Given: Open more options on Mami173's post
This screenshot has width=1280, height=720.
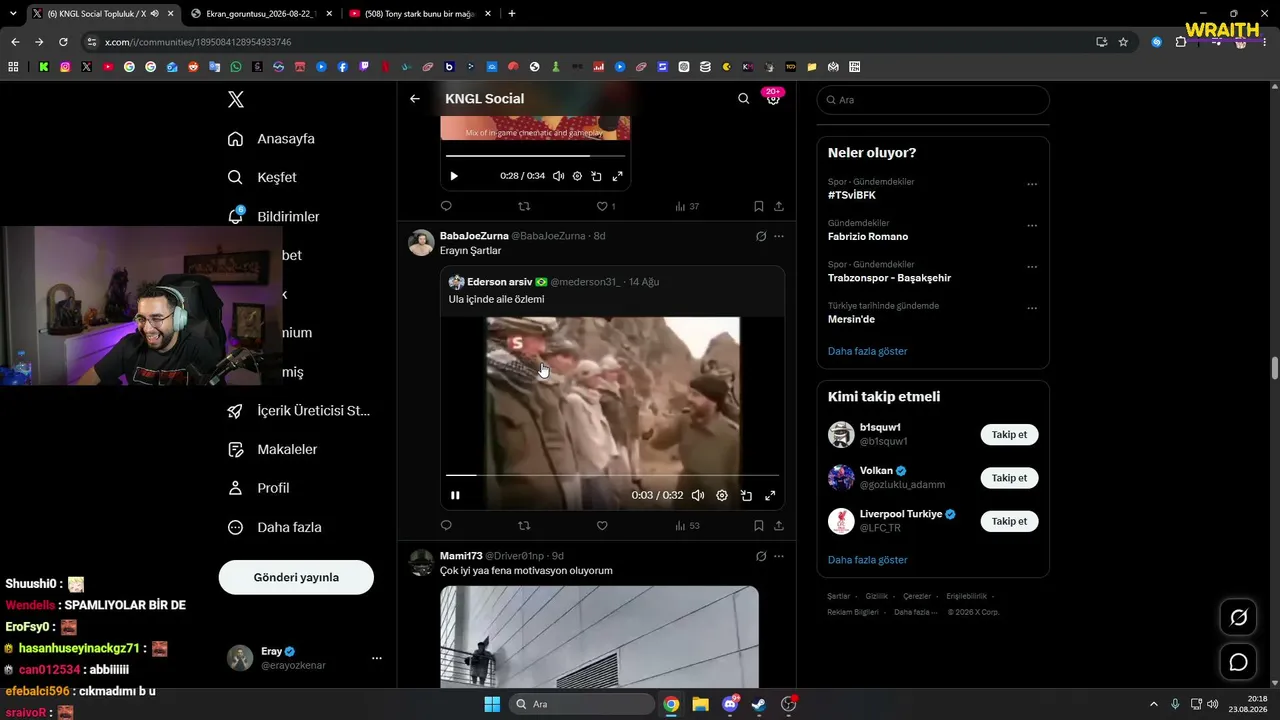Looking at the screenshot, I should point(779,556).
